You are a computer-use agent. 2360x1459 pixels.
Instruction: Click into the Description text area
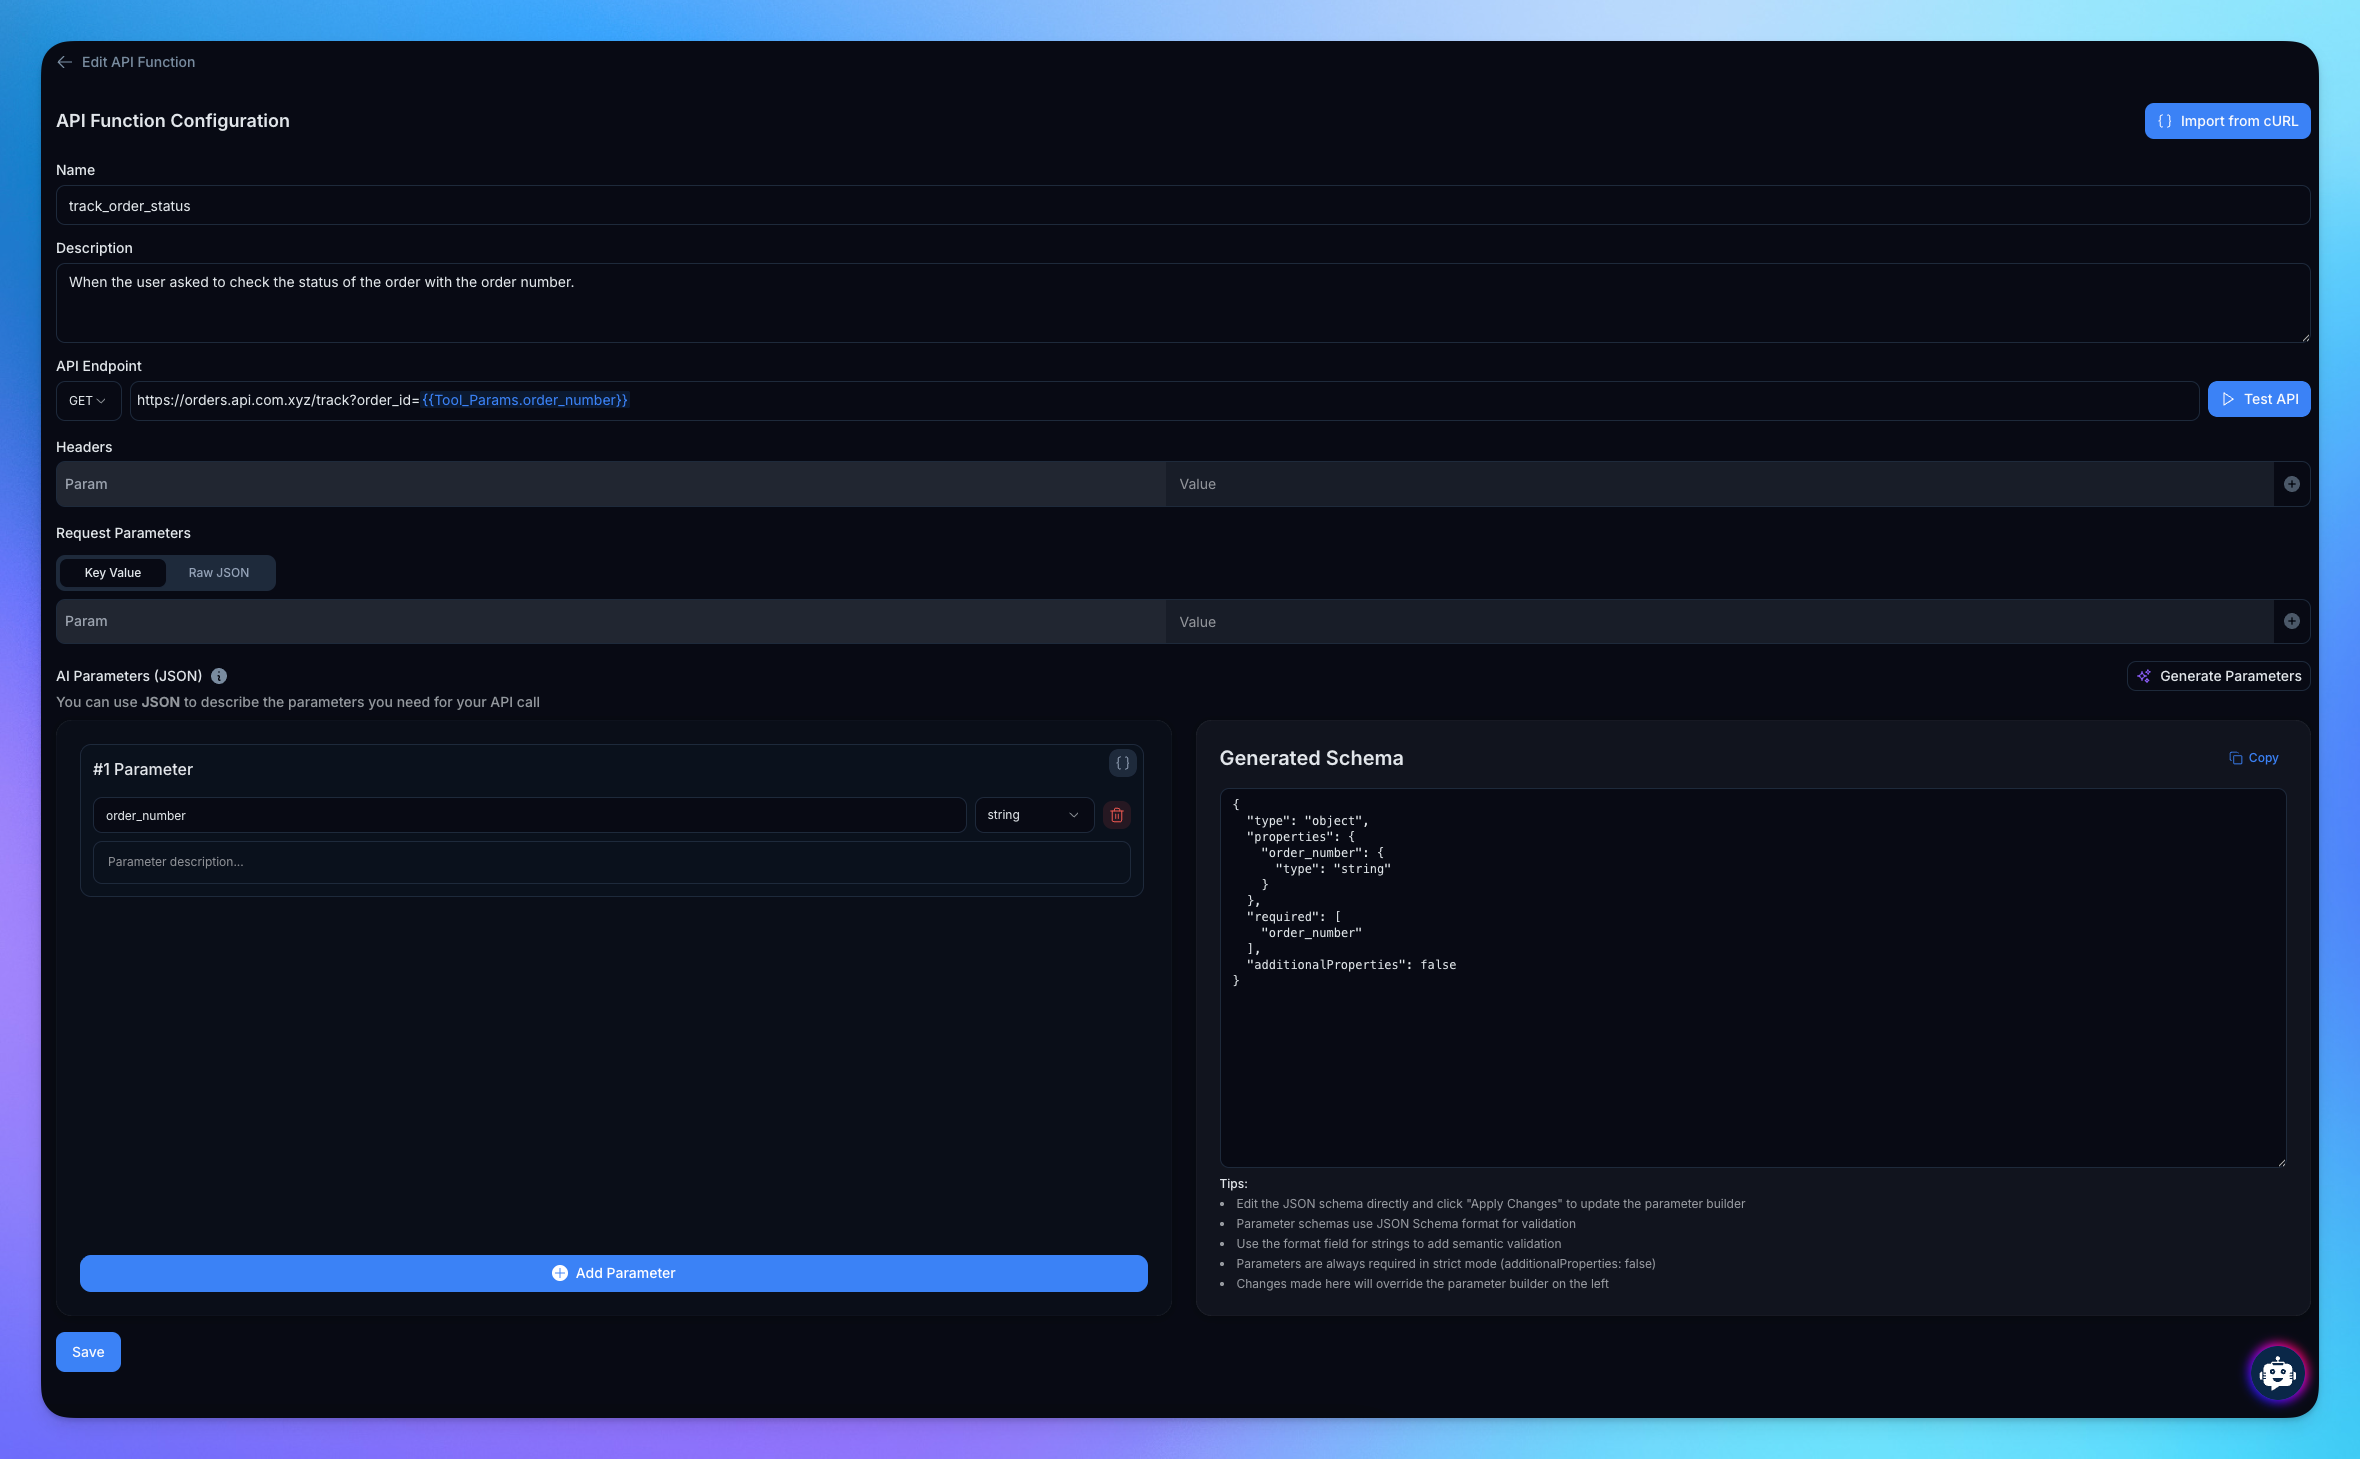[1183, 303]
